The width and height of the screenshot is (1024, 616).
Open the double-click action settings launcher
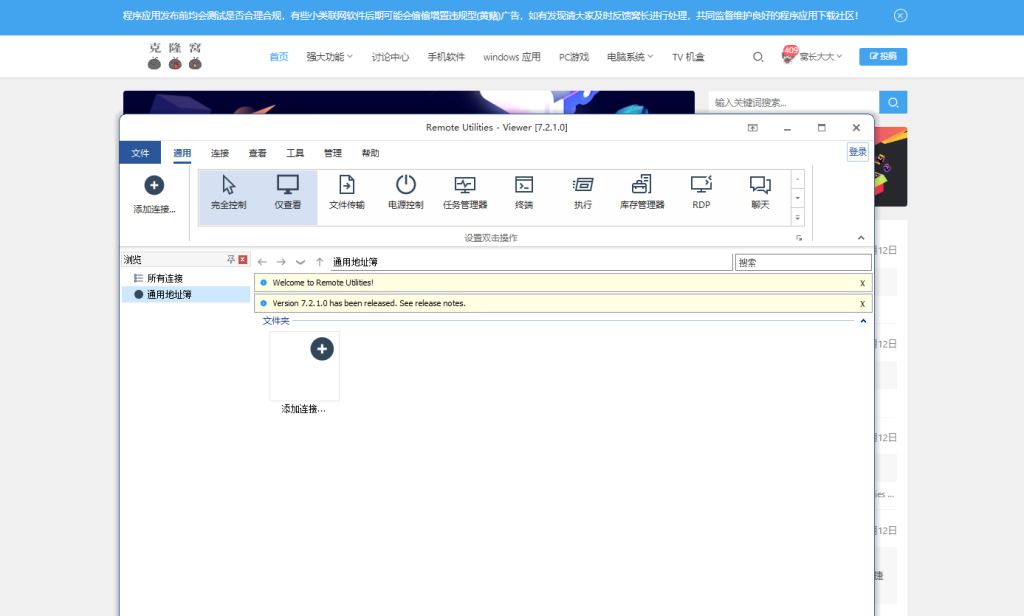pyautogui.click(x=799, y=238)
